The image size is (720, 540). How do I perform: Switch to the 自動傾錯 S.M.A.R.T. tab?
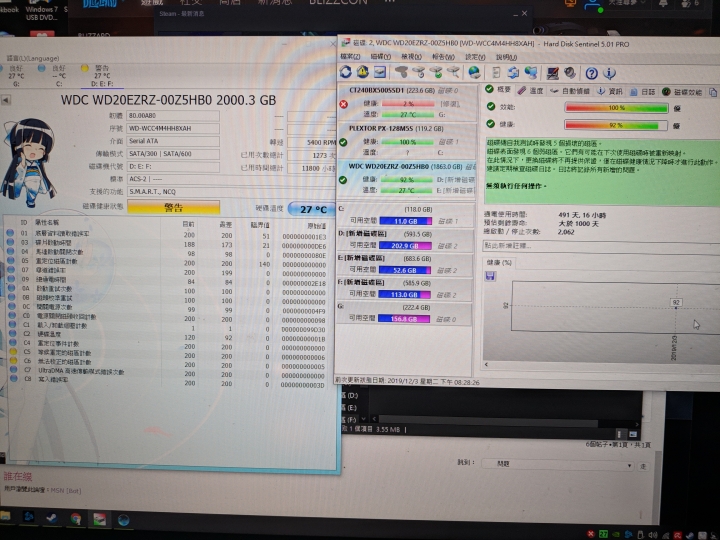pos(570,91)
